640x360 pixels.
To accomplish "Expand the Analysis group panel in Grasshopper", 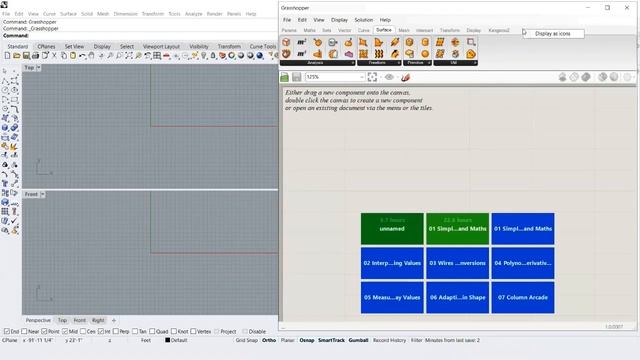I will [x=353, y=63].
